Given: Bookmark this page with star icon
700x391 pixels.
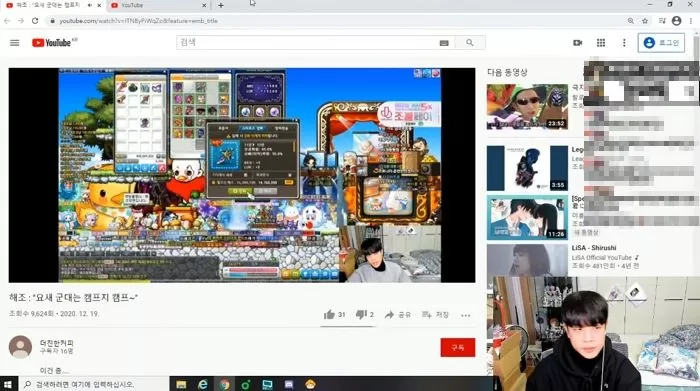Looking at the screenshot, I should click(645, 21).
